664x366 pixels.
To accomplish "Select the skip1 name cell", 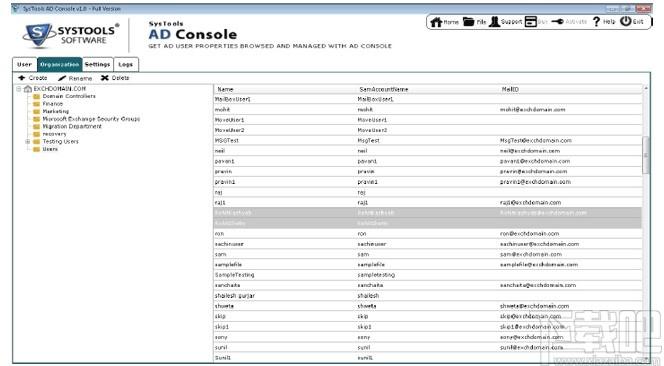I will [222, 327].
